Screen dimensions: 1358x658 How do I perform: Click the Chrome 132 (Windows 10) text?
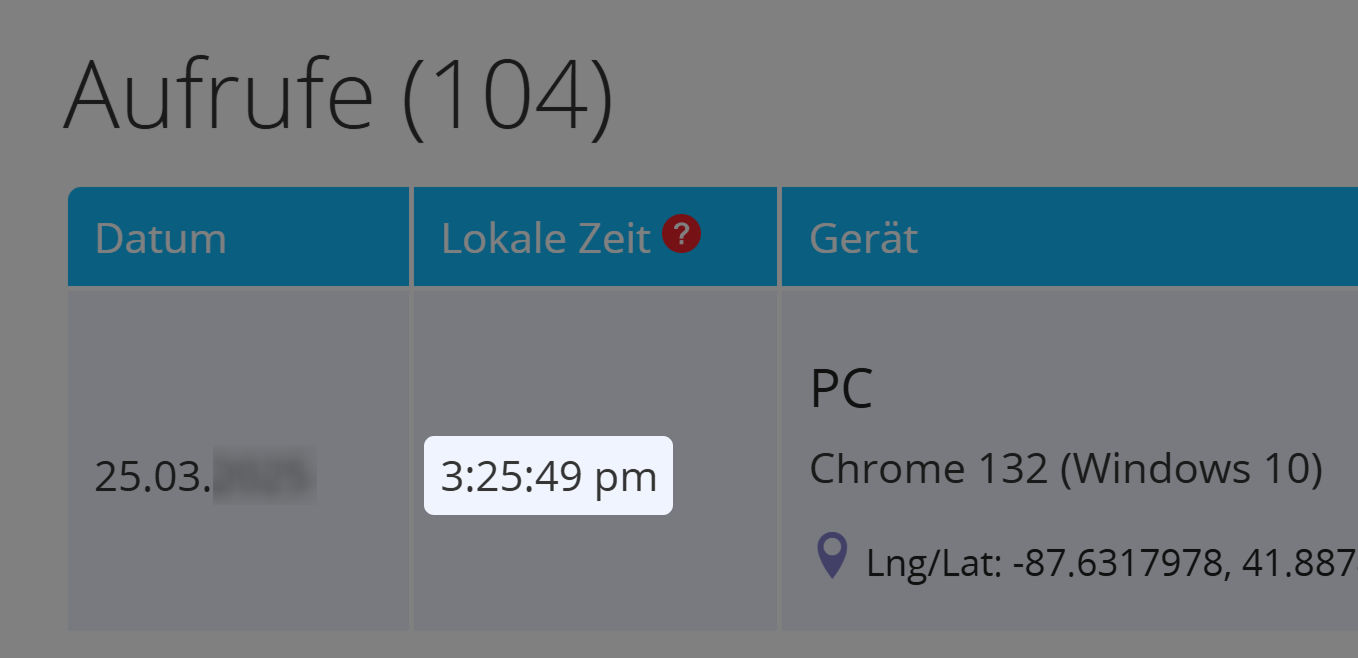[x=1066, y=468]
